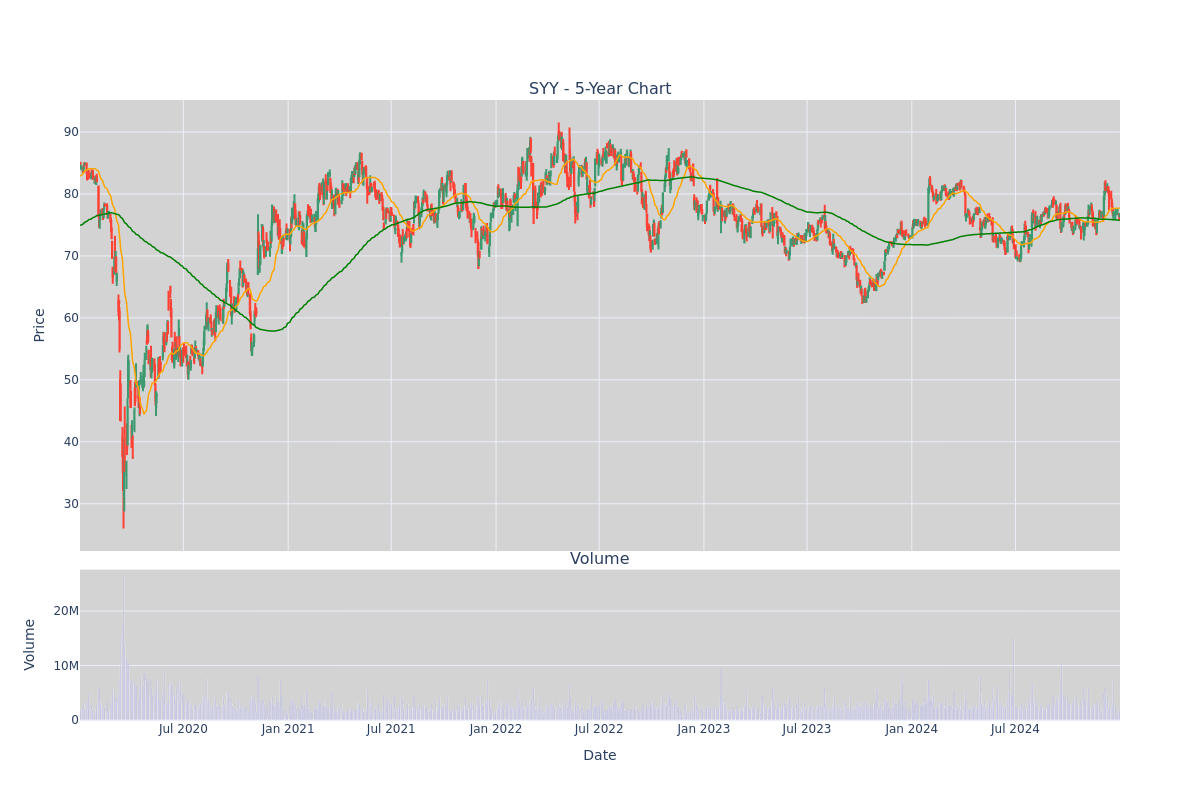The width and height of the screenshot is (1200, 800).
Task: Click the Volume subplot title
Action: pos(600,559)
